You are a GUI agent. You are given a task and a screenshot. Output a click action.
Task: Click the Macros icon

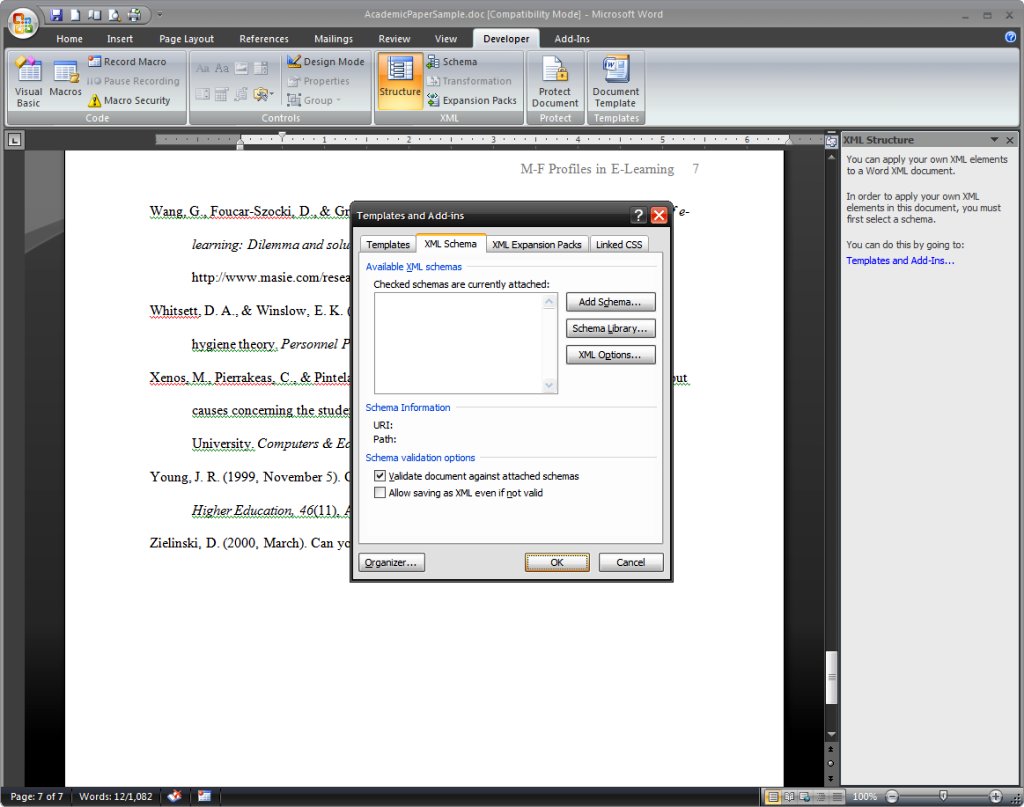66,78
